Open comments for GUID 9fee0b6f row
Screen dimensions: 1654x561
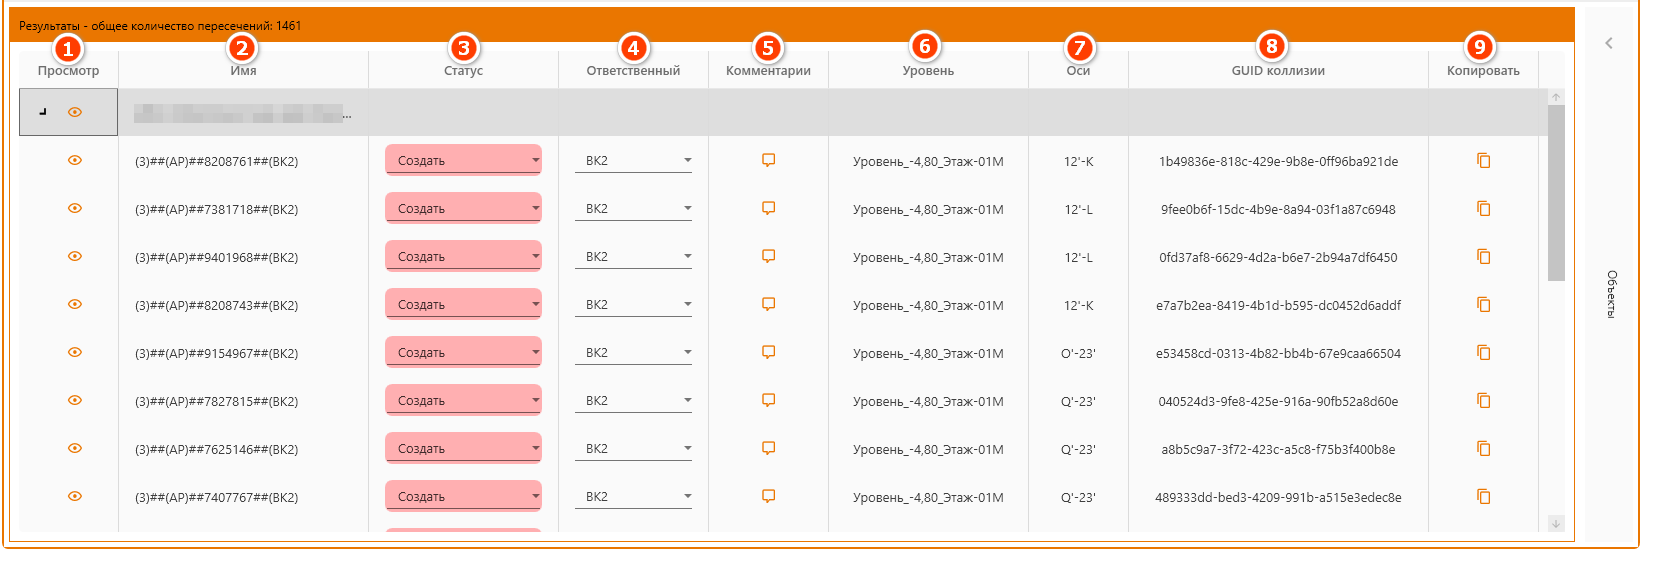(768, 208)
